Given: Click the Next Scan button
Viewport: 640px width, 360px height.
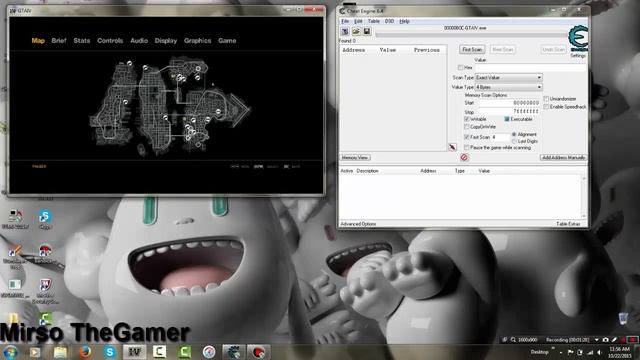Looking at the screenshot, I should [x=502, y=49].
